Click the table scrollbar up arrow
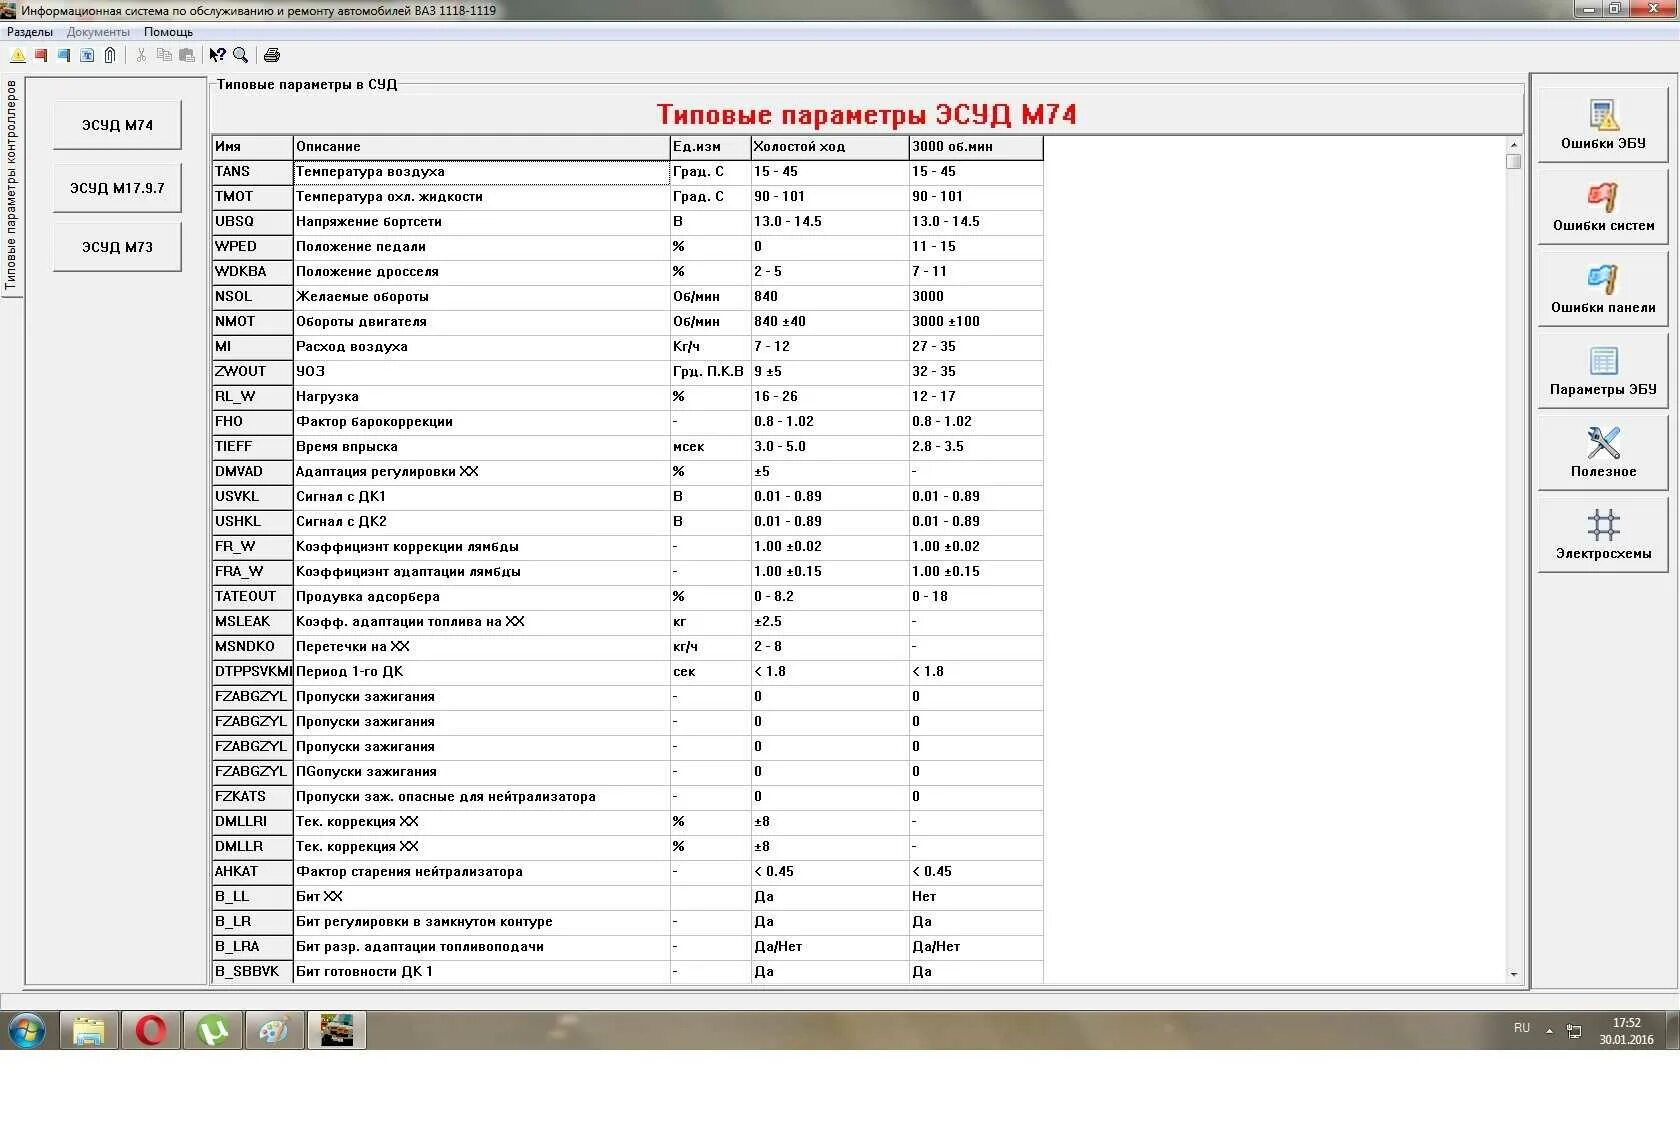Viewport: 1680px width, 1143px height. (x=1513, y=145)
